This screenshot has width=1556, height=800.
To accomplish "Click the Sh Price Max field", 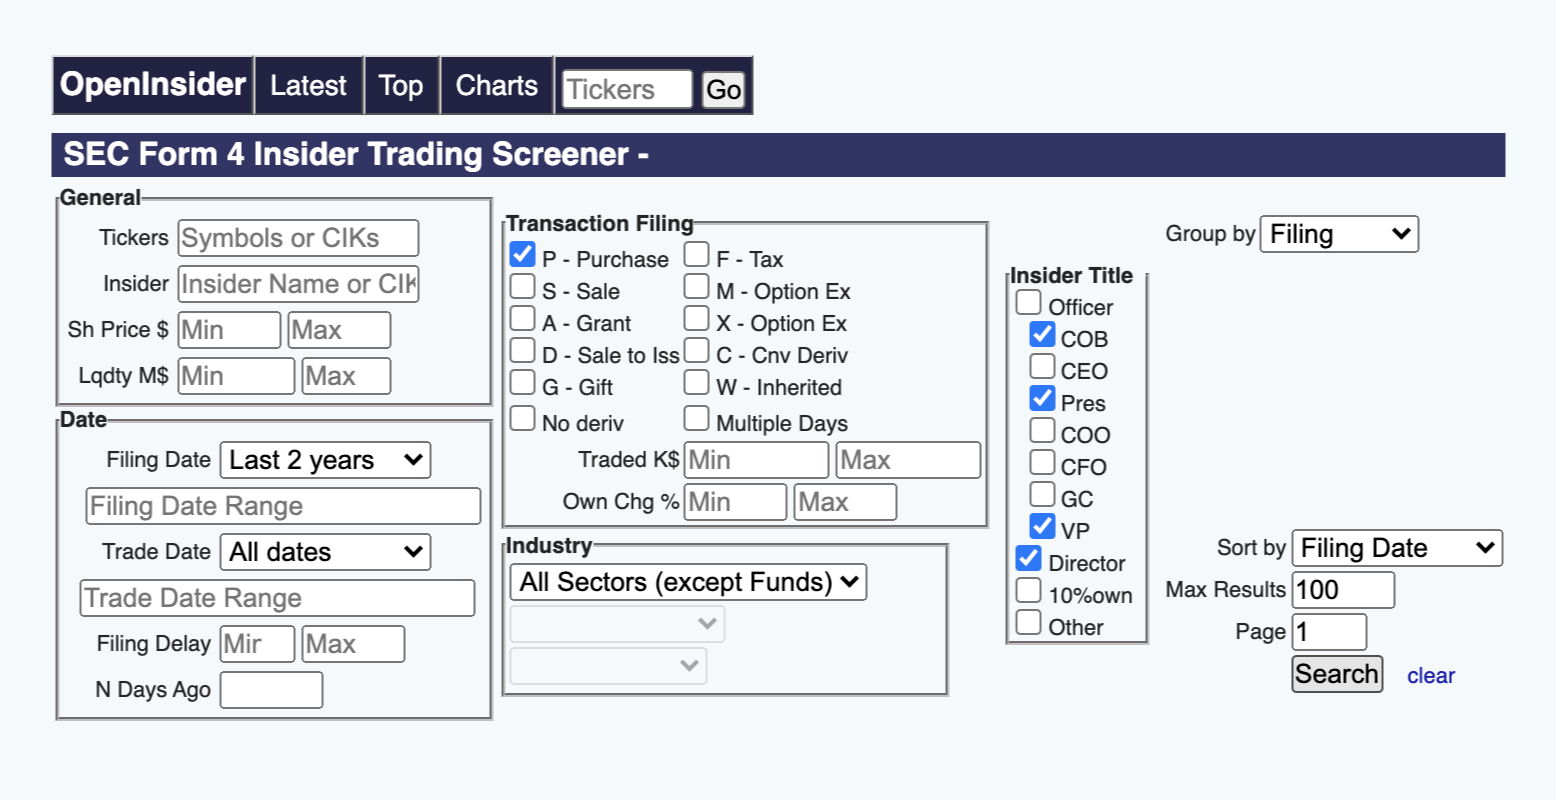I will click(x=339, y=330).
